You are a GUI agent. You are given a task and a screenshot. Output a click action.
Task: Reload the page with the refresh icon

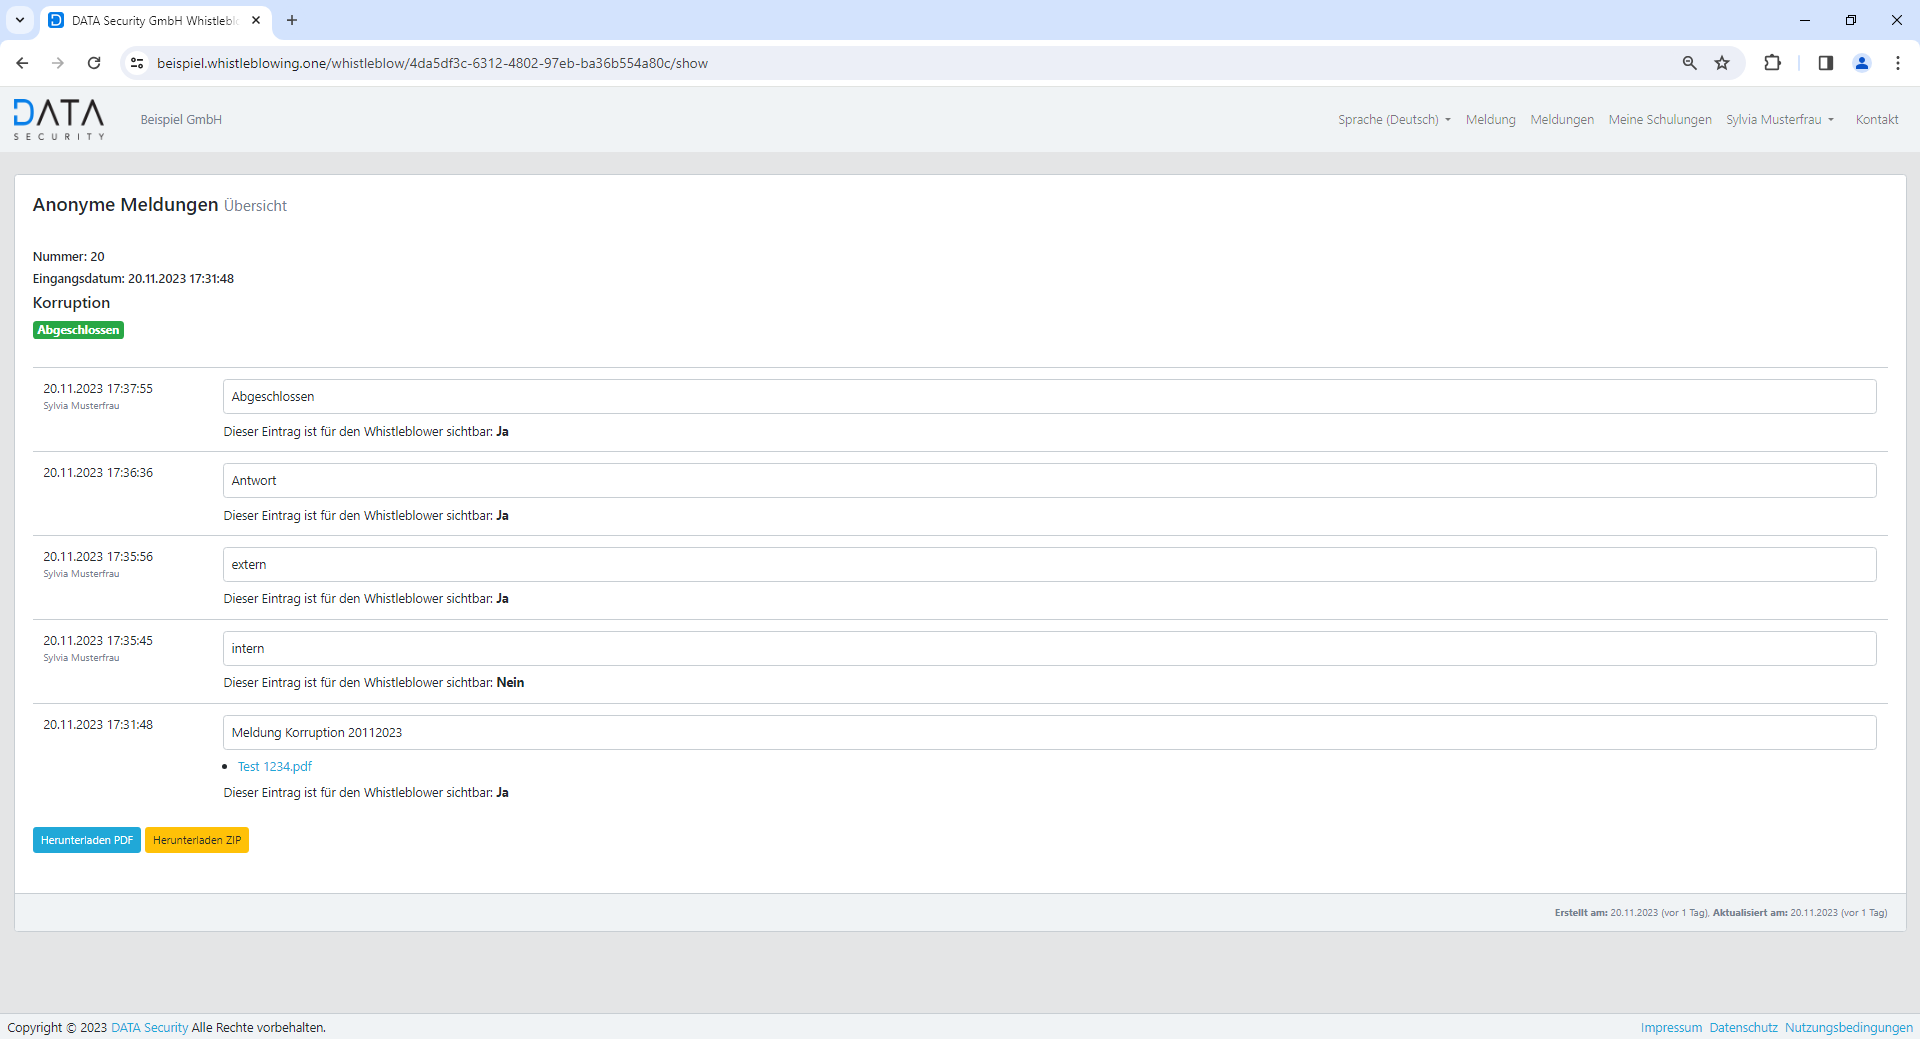click(x=94, y=63)
